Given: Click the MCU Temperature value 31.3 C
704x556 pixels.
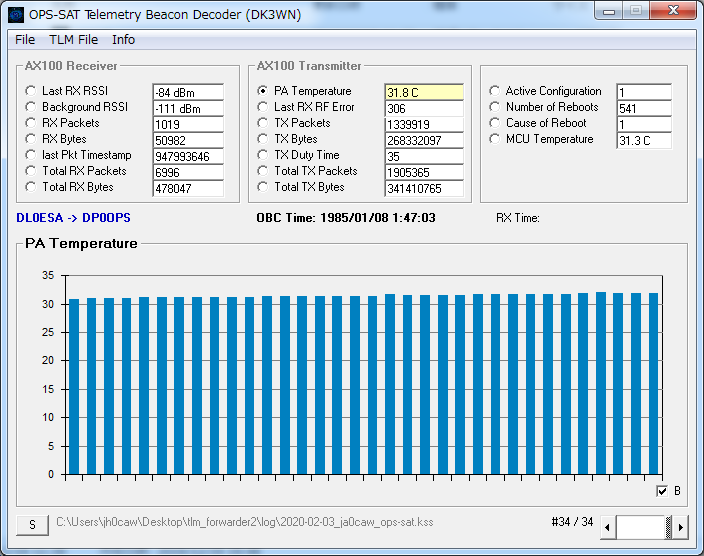Looking at the screenshot, I should pos(644,141).
